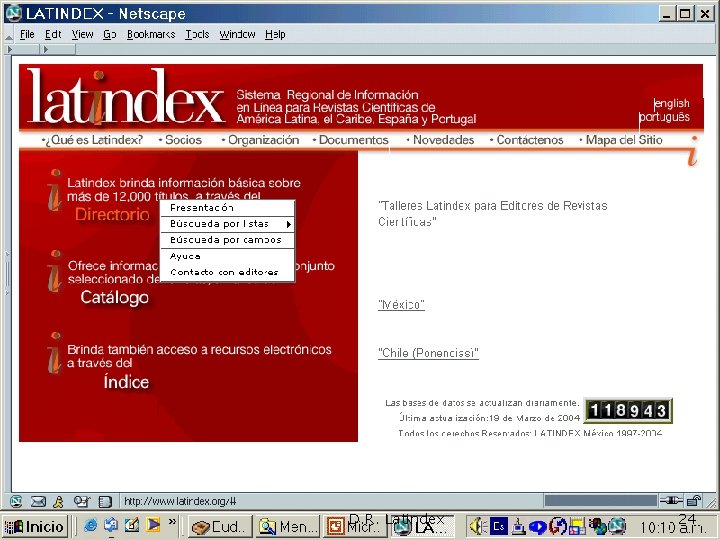
Task: Open the Help menu
Action: [x=275, y=34]
